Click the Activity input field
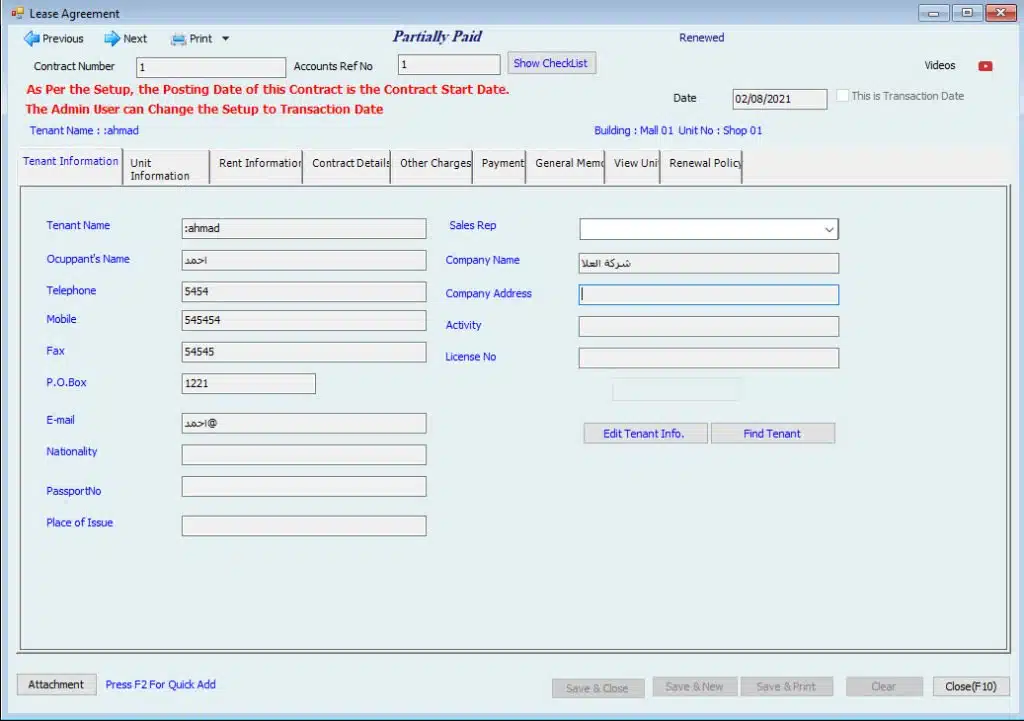 (709, 326)
